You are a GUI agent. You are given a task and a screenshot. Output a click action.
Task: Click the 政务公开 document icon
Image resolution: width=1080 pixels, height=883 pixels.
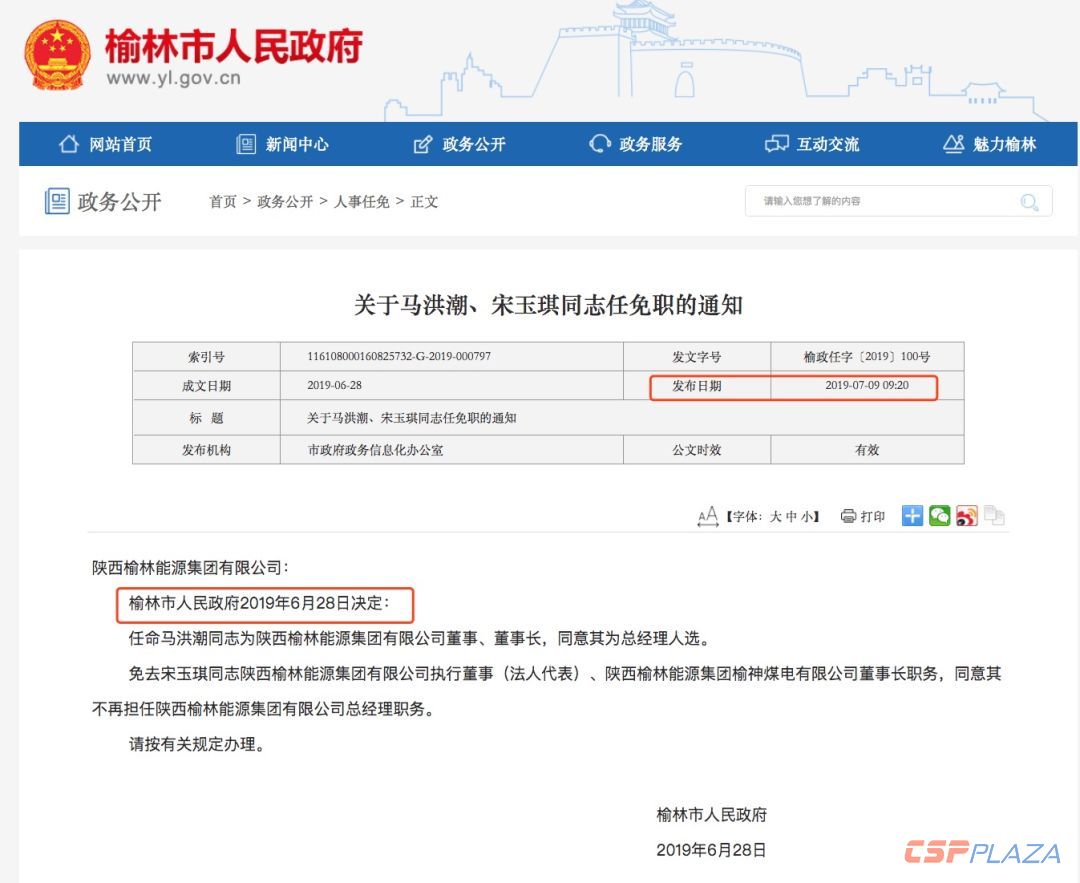[57, 200]
